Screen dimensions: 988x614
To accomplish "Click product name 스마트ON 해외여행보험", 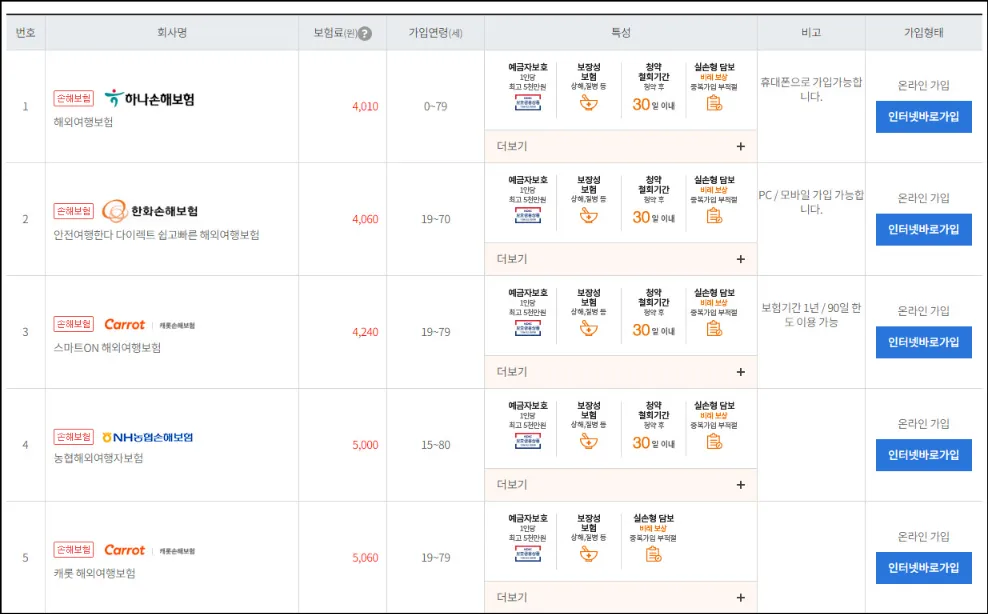I will point(107,348).
